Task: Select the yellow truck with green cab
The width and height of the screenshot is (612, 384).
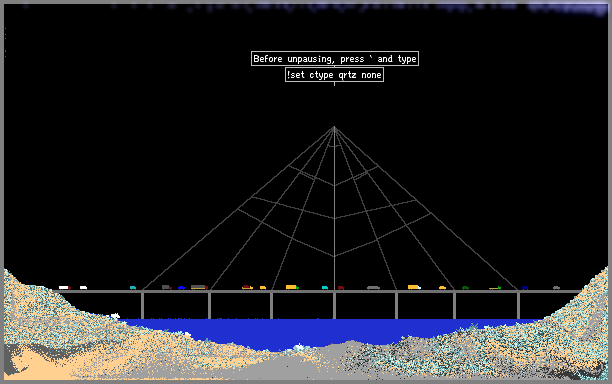Action: (x=292, y=287)
